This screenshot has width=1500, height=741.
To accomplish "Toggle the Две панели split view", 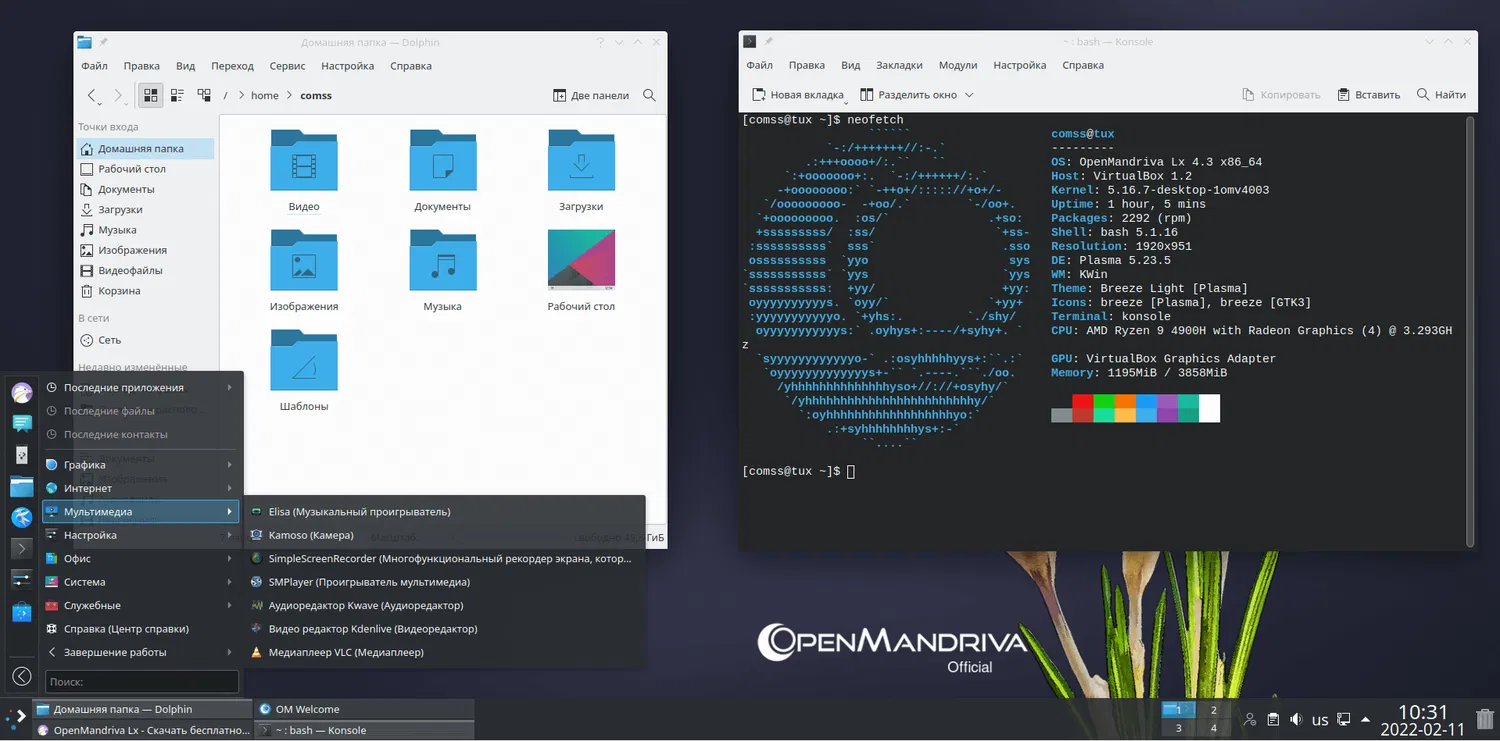I will point(591,96).
